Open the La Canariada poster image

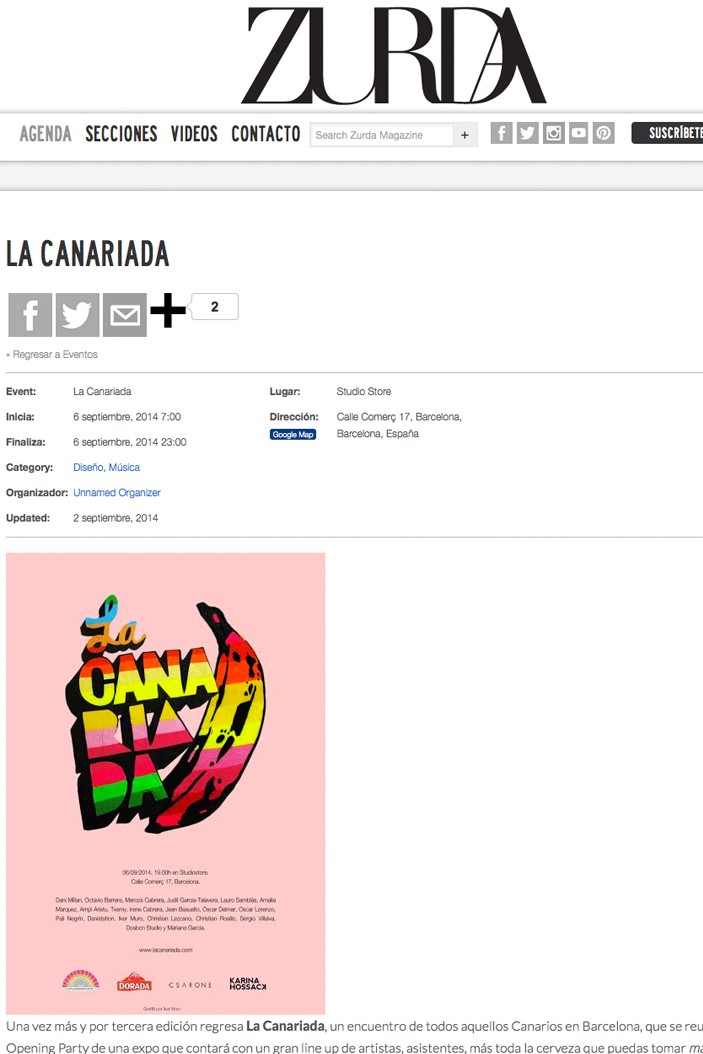pos(165,783)
